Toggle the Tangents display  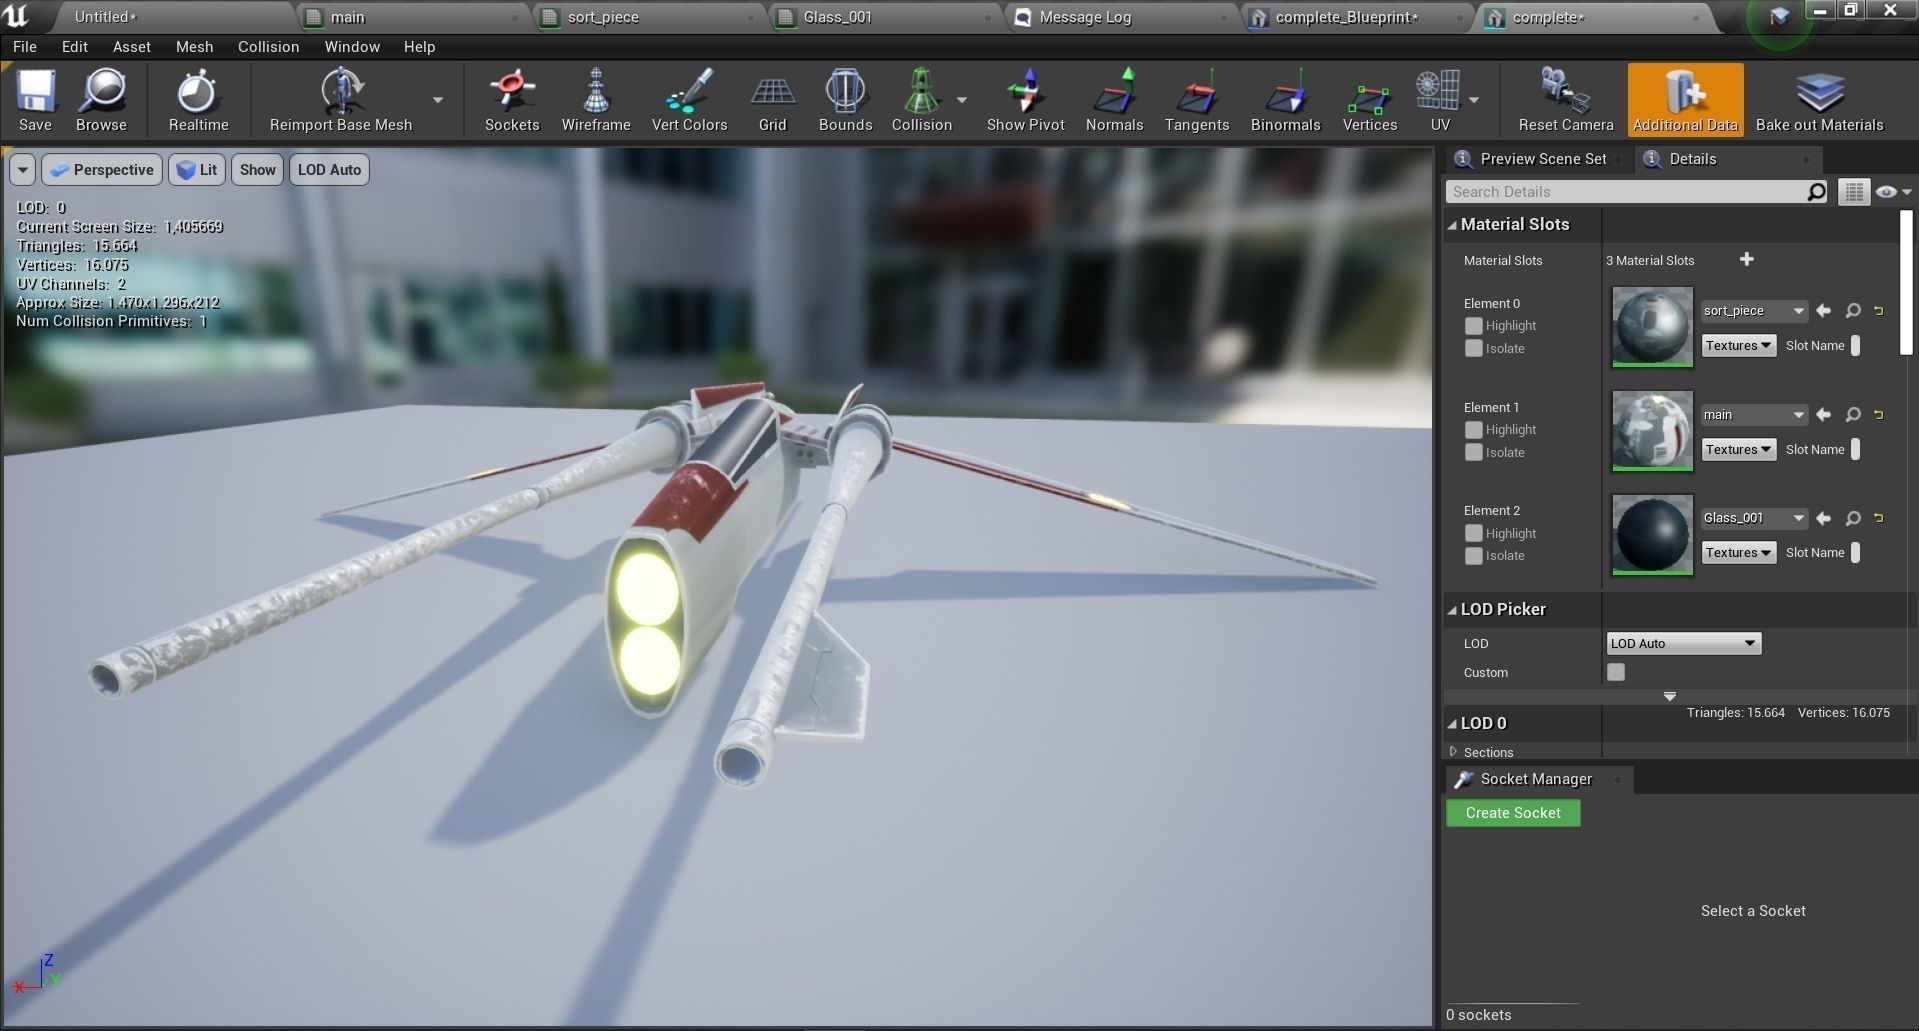tap(1196, 99)
